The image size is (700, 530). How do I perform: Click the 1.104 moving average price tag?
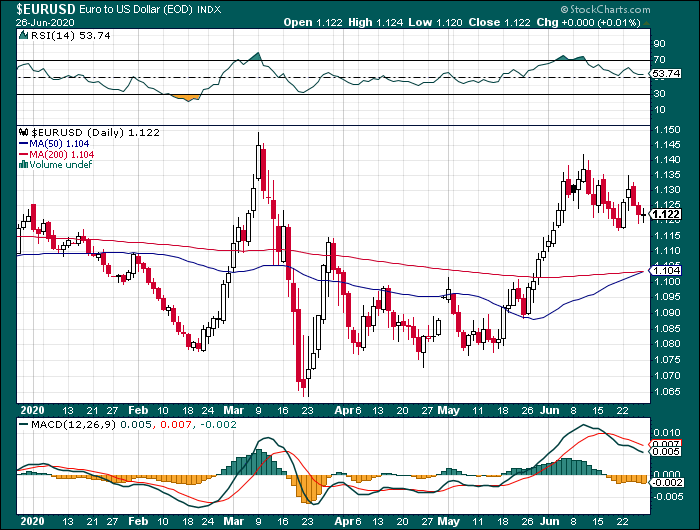coord(665,270)
